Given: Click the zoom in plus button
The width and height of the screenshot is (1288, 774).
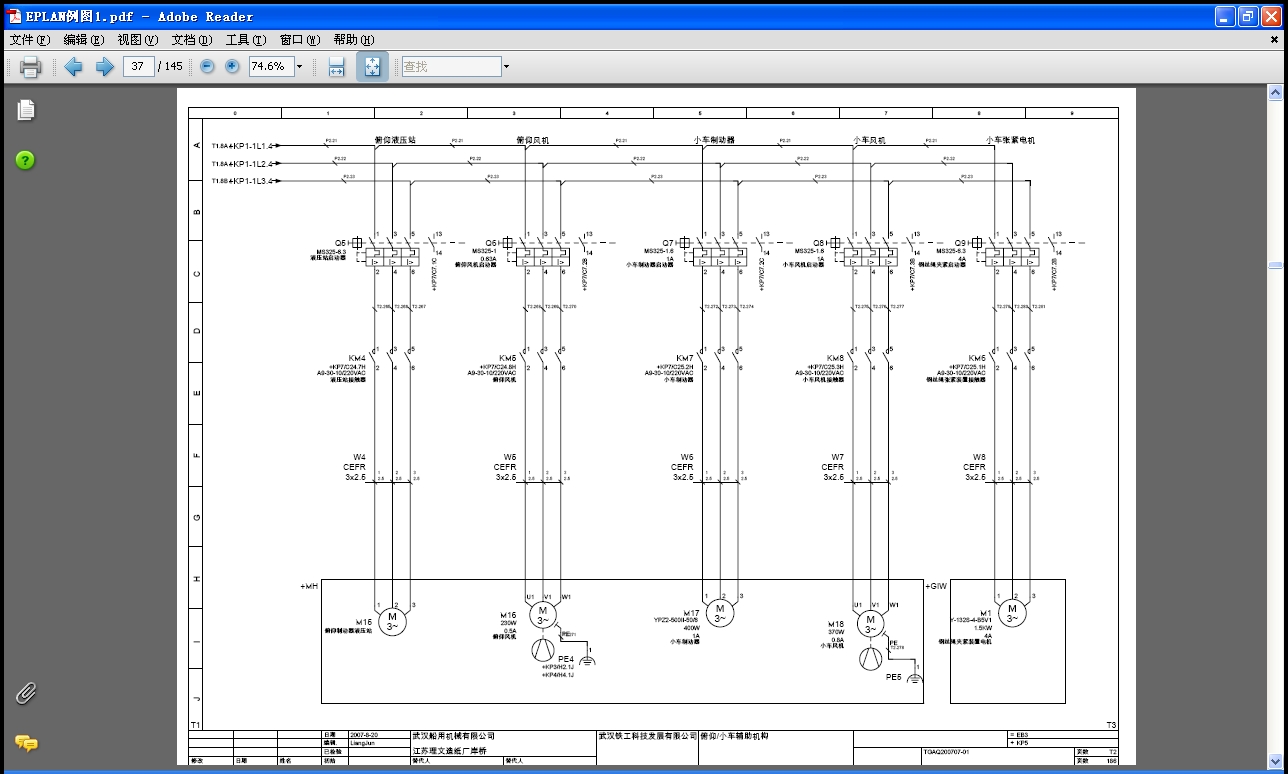Looking at the screenshot, I should 232,67.
